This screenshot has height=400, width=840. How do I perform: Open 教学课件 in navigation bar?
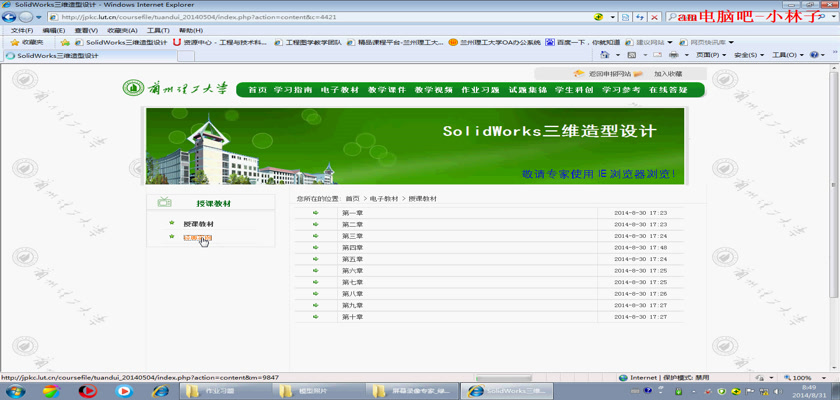pyautogui.click(x=387, y=90)
